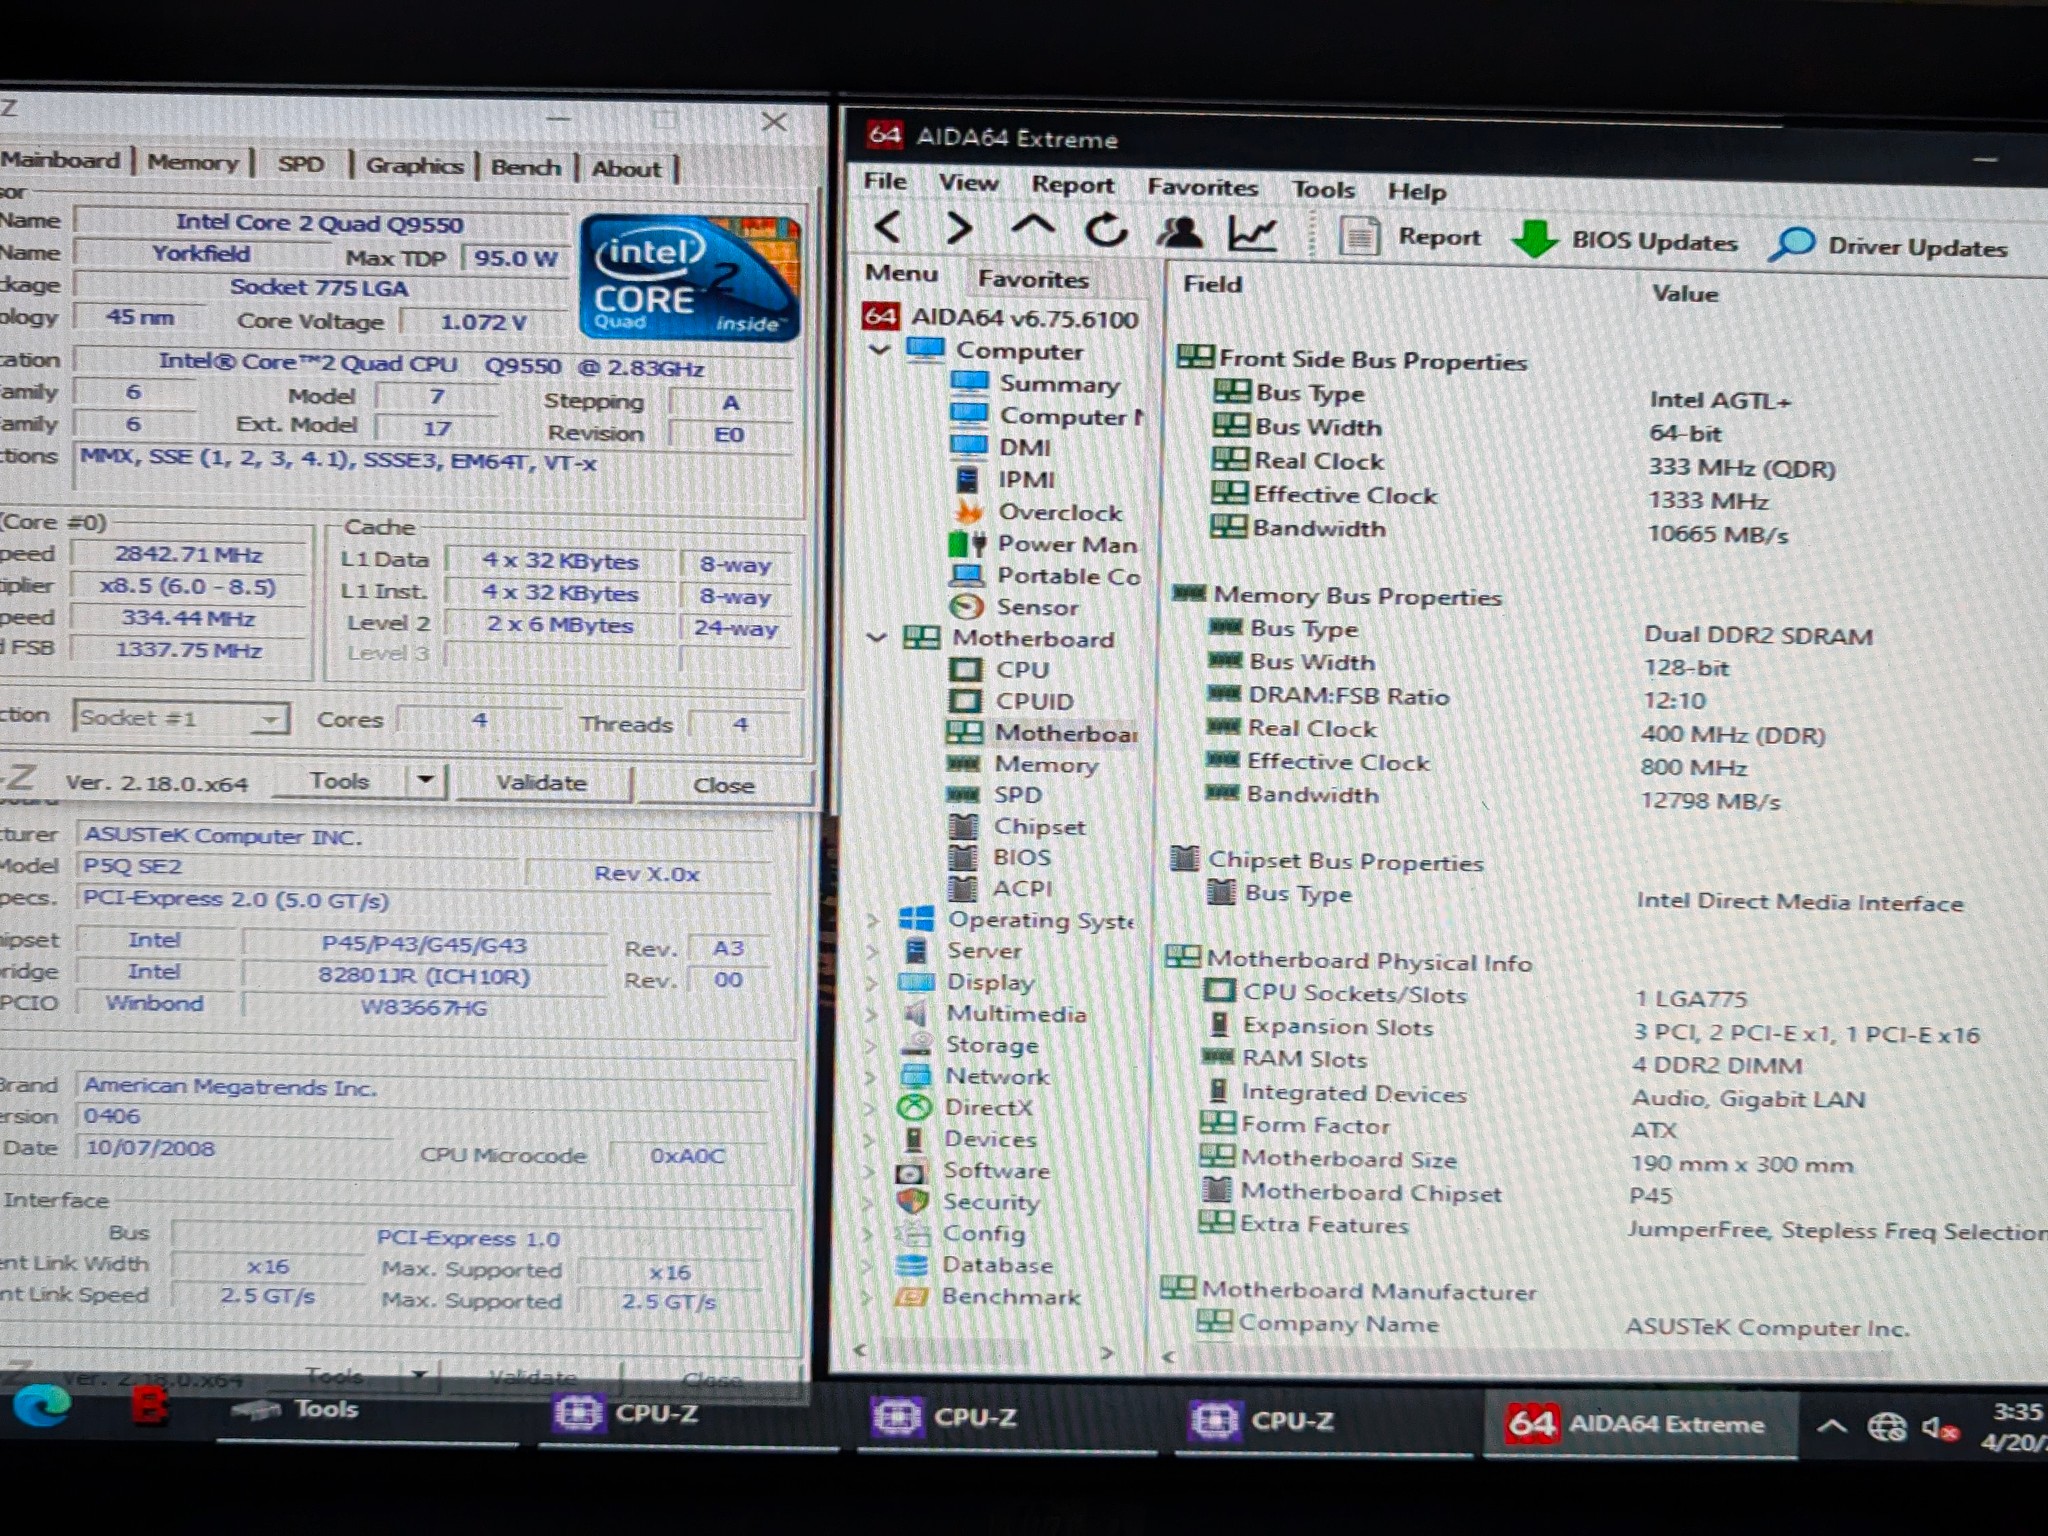This screenshot has width=2048, height=1536.
Task: Expand the Server tree node
Action: 872,951
